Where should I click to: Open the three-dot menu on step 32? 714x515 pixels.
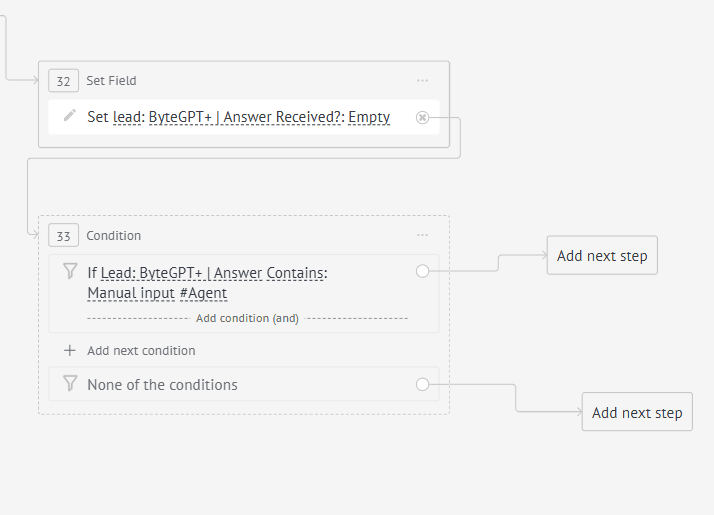click(x=422, y=81)
